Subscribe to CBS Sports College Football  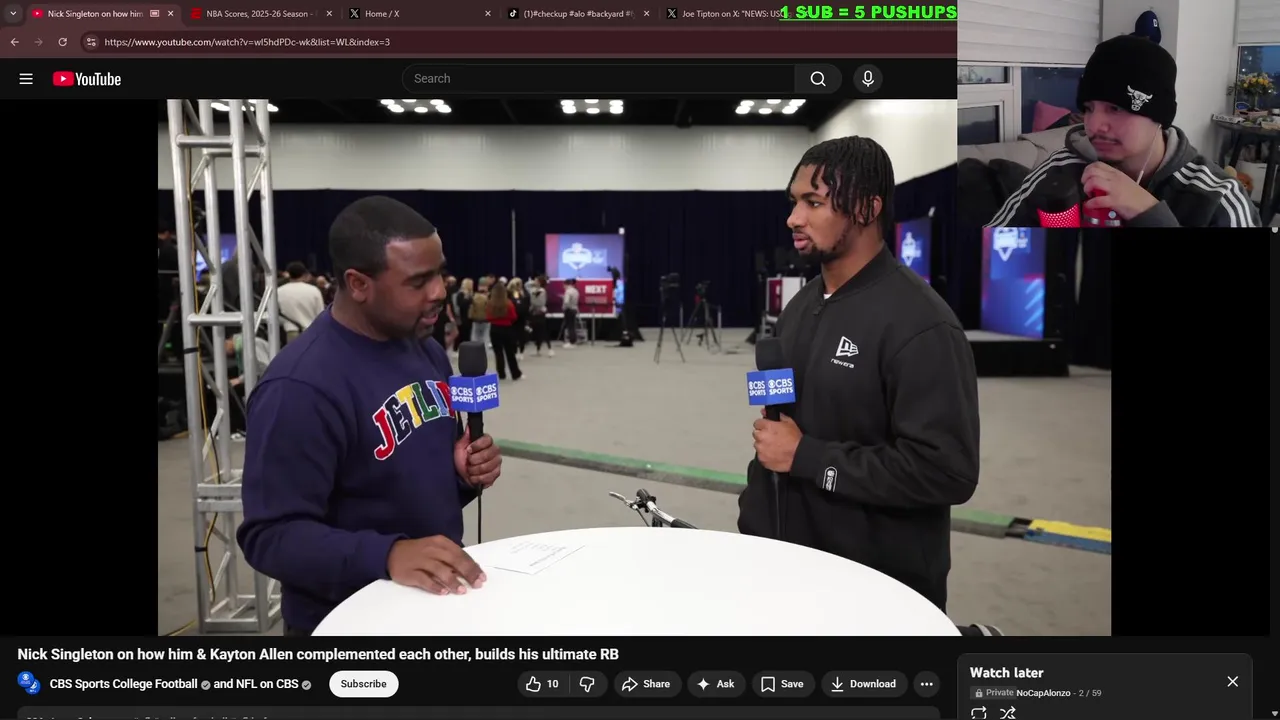coord(363,684)
